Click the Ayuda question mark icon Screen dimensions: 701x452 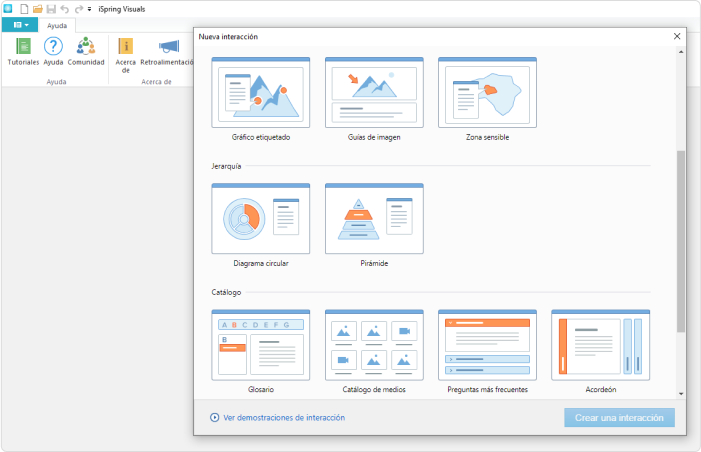(x=53, y=46)
